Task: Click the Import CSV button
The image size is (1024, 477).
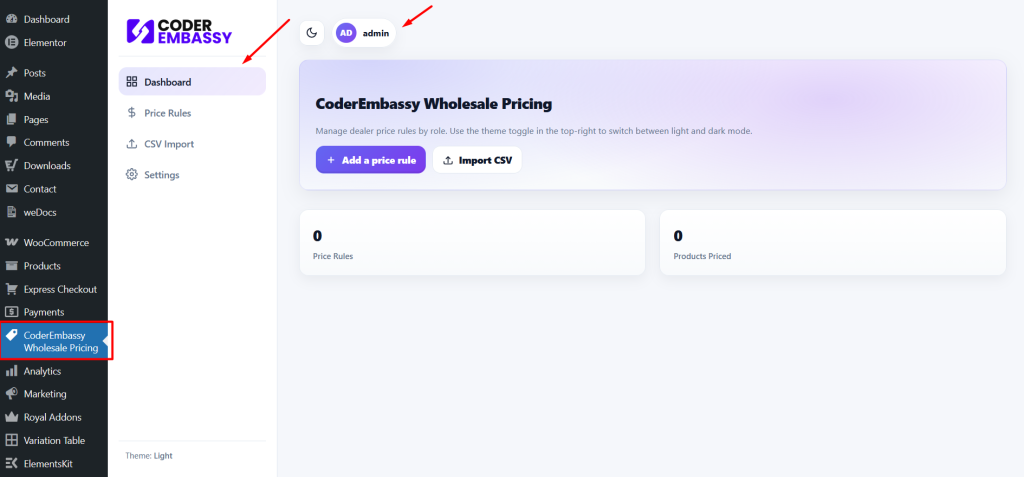Action: click(477, 160)
